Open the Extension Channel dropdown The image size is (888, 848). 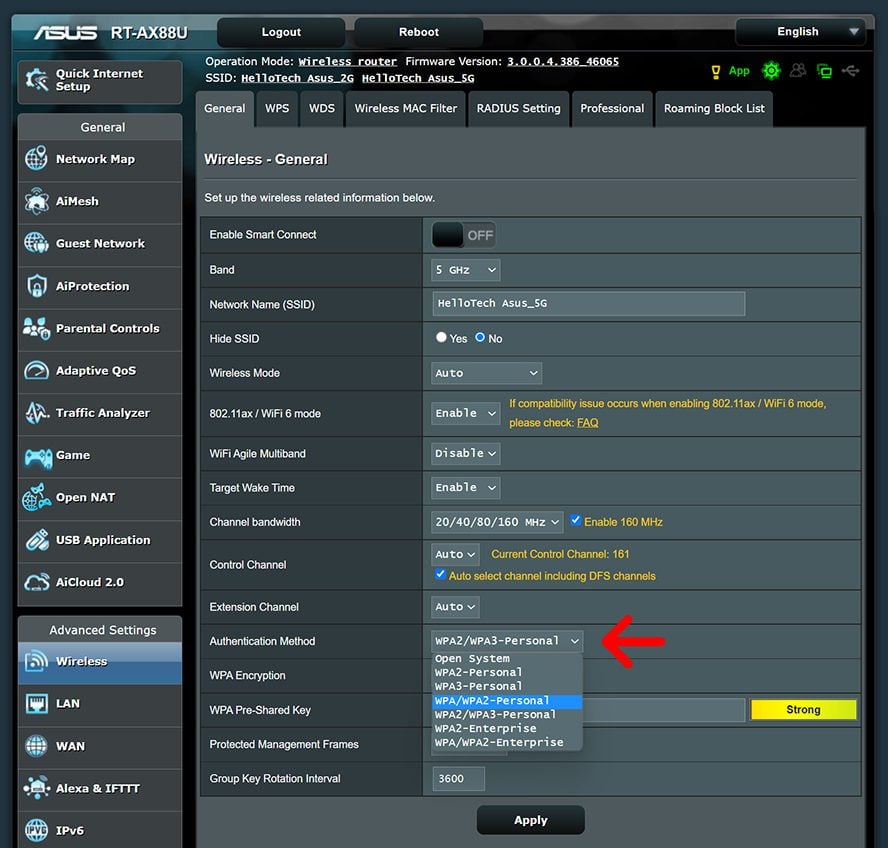455,607
